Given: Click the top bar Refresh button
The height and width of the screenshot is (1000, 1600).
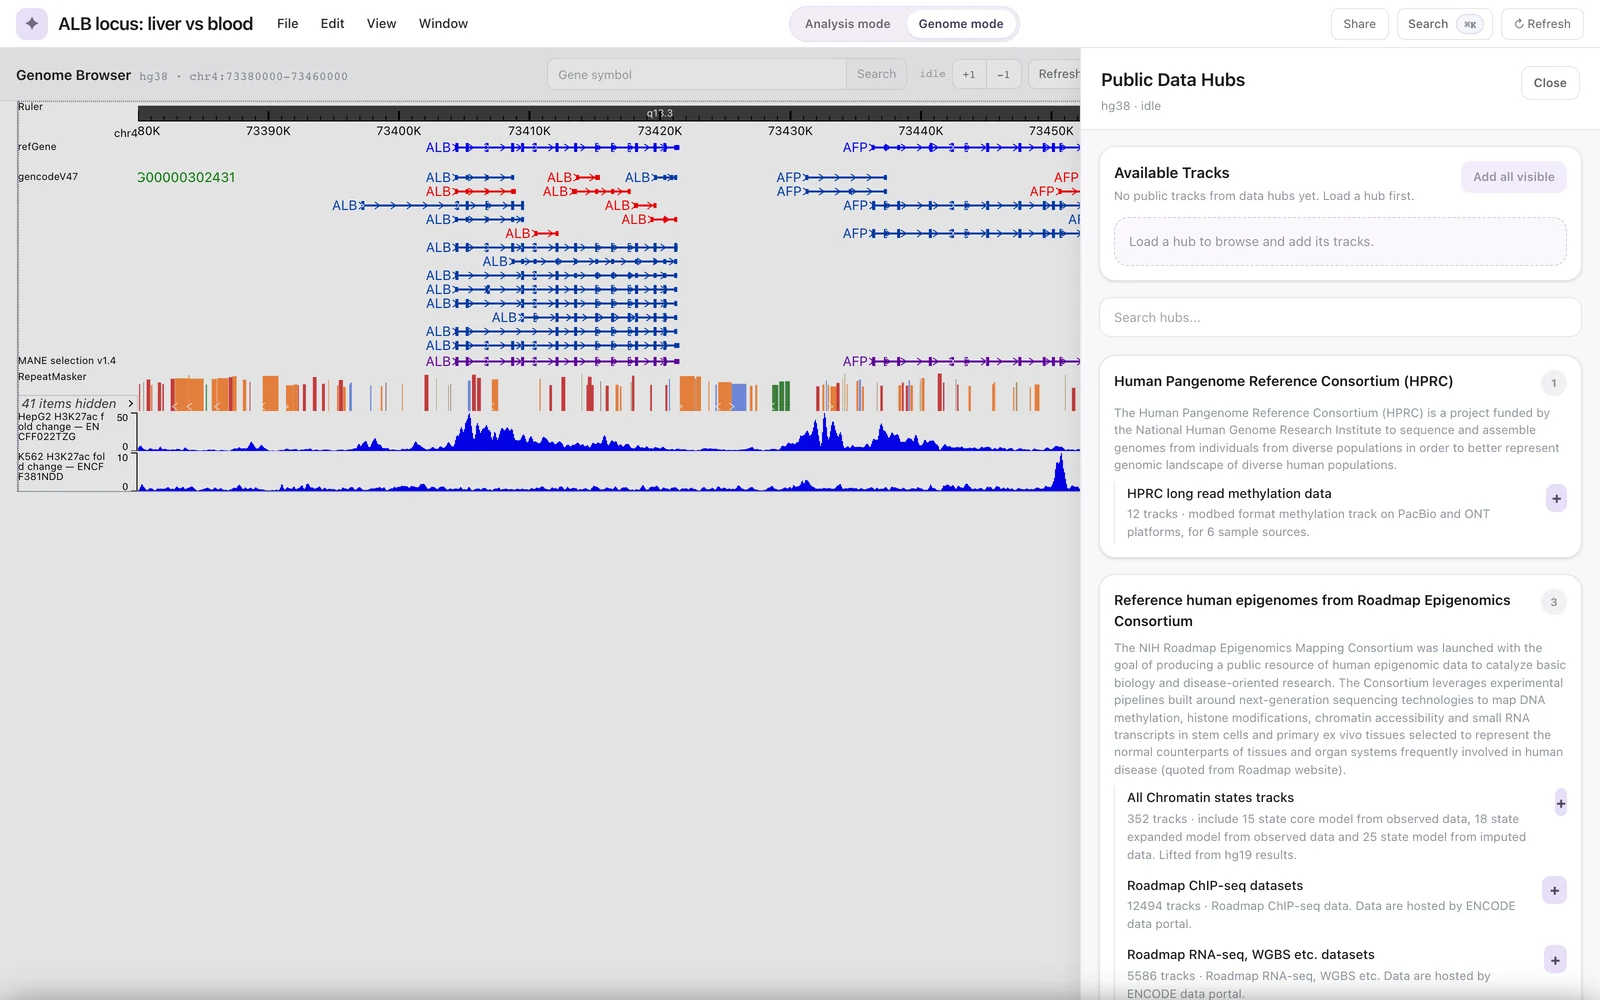Looking at the screenshot, I should (x=1542, y=24).
